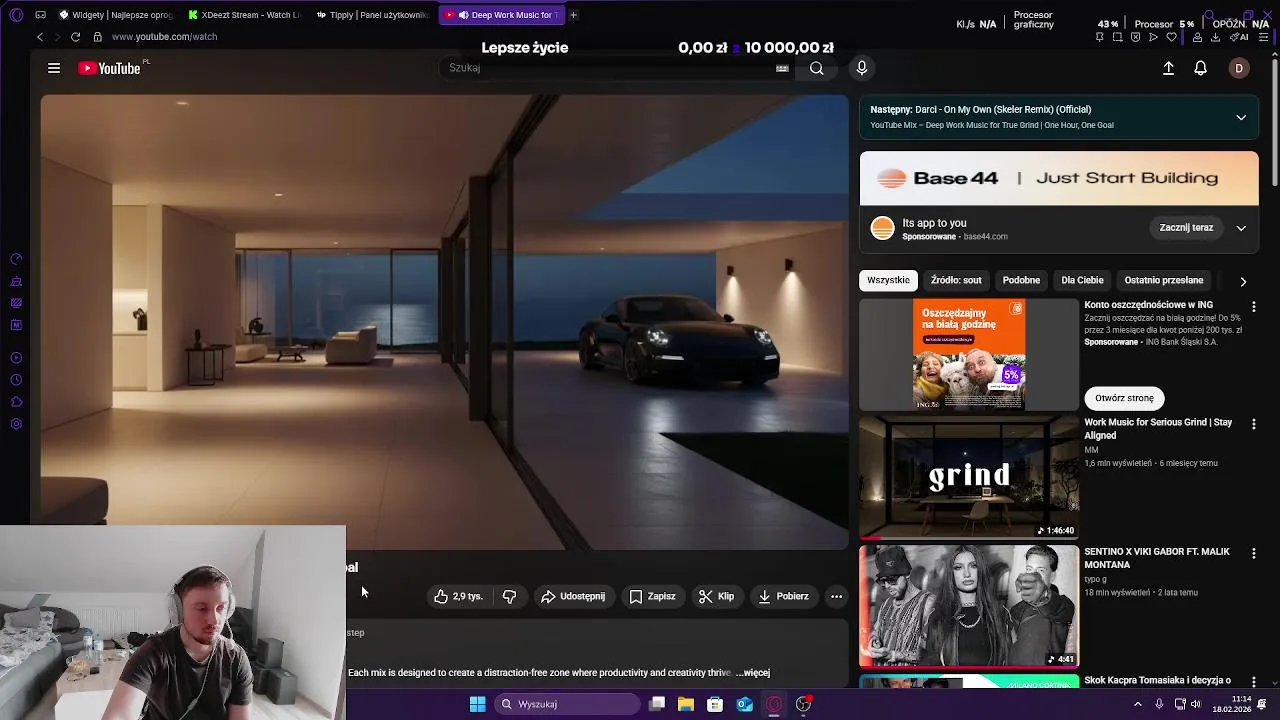Open Outlook from taskbar
The image size is (1280, 720).
point(745,704)
